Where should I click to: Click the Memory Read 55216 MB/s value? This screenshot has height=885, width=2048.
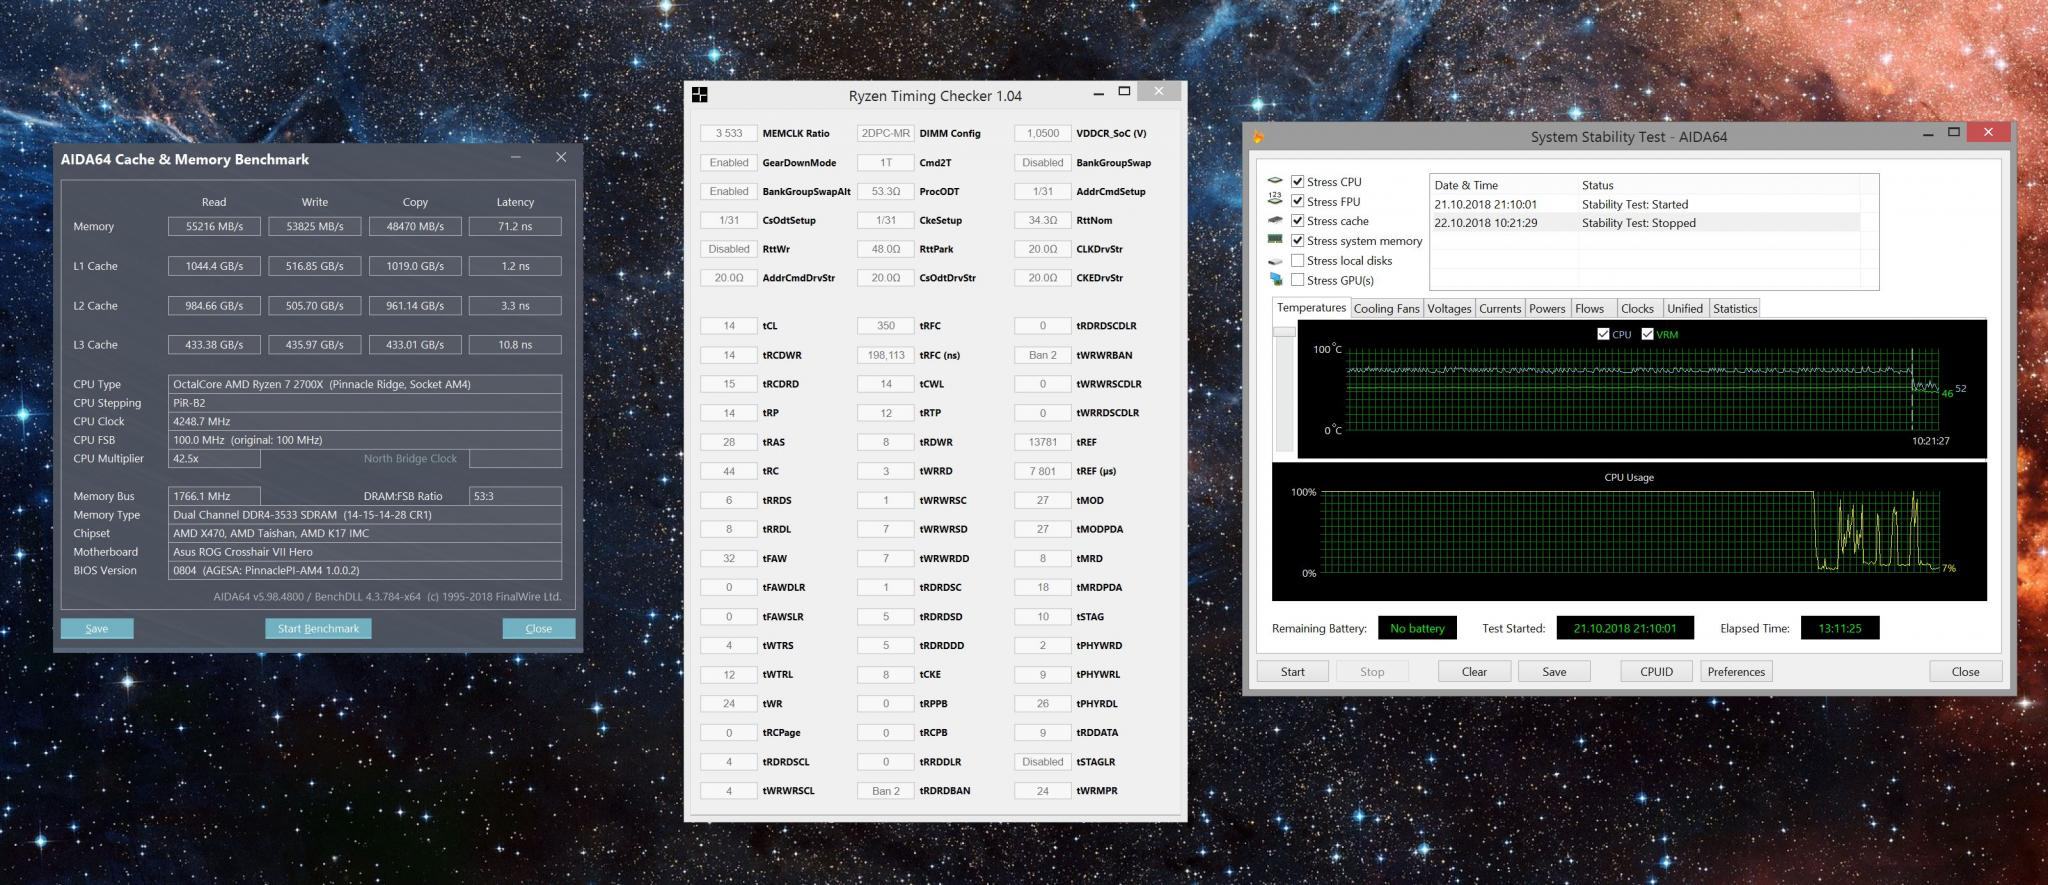214,227
